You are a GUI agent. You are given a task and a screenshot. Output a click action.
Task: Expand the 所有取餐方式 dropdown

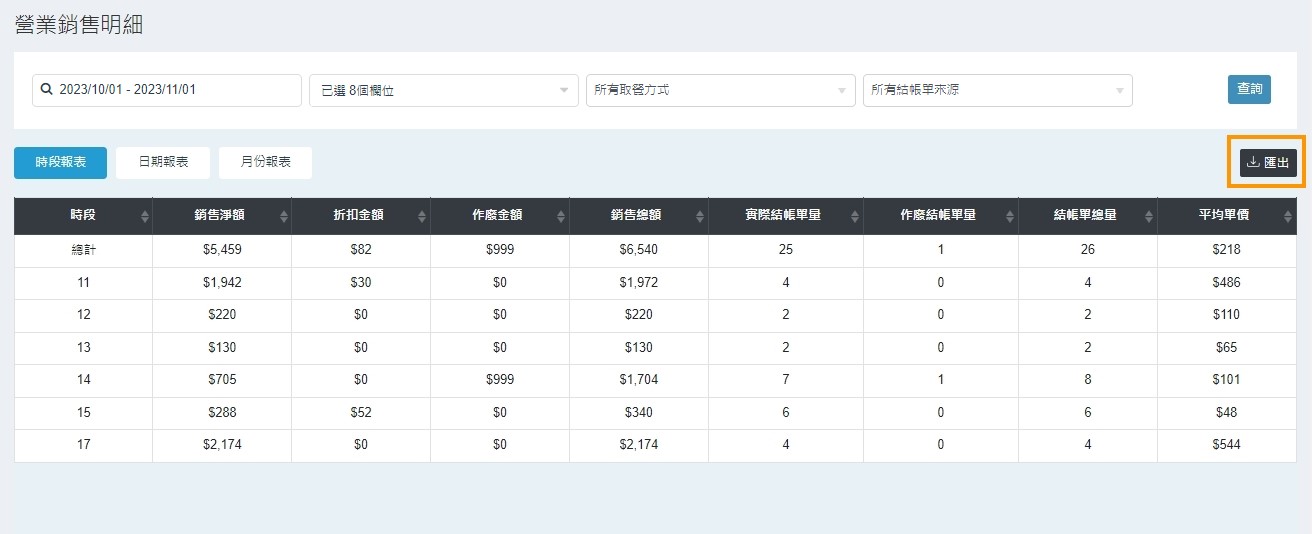(720, 90)
